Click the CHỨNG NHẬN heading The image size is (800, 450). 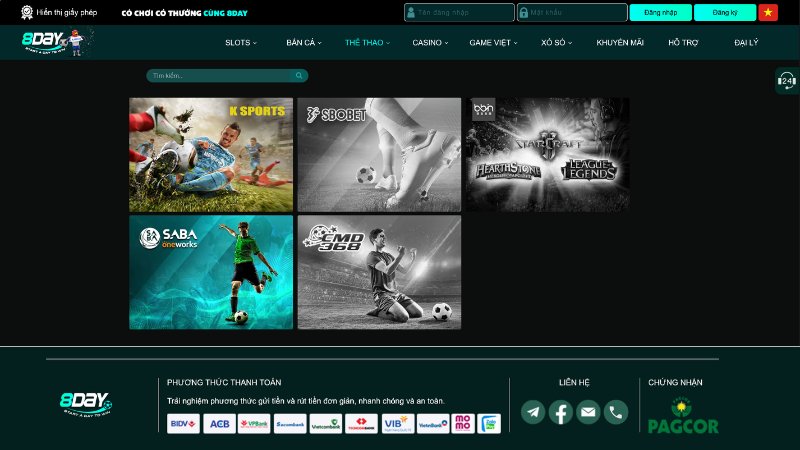pos(675,382)
